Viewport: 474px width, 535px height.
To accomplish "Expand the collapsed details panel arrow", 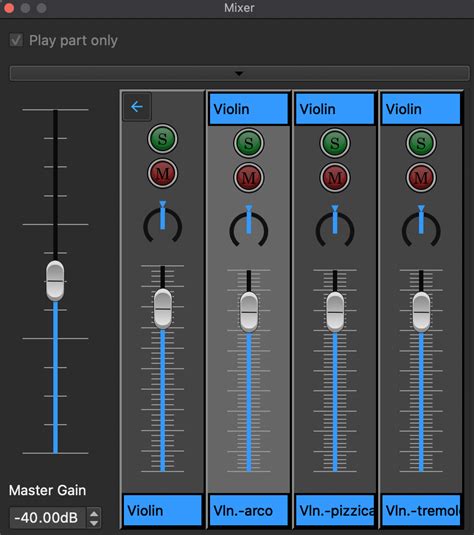I will (239, 73).
